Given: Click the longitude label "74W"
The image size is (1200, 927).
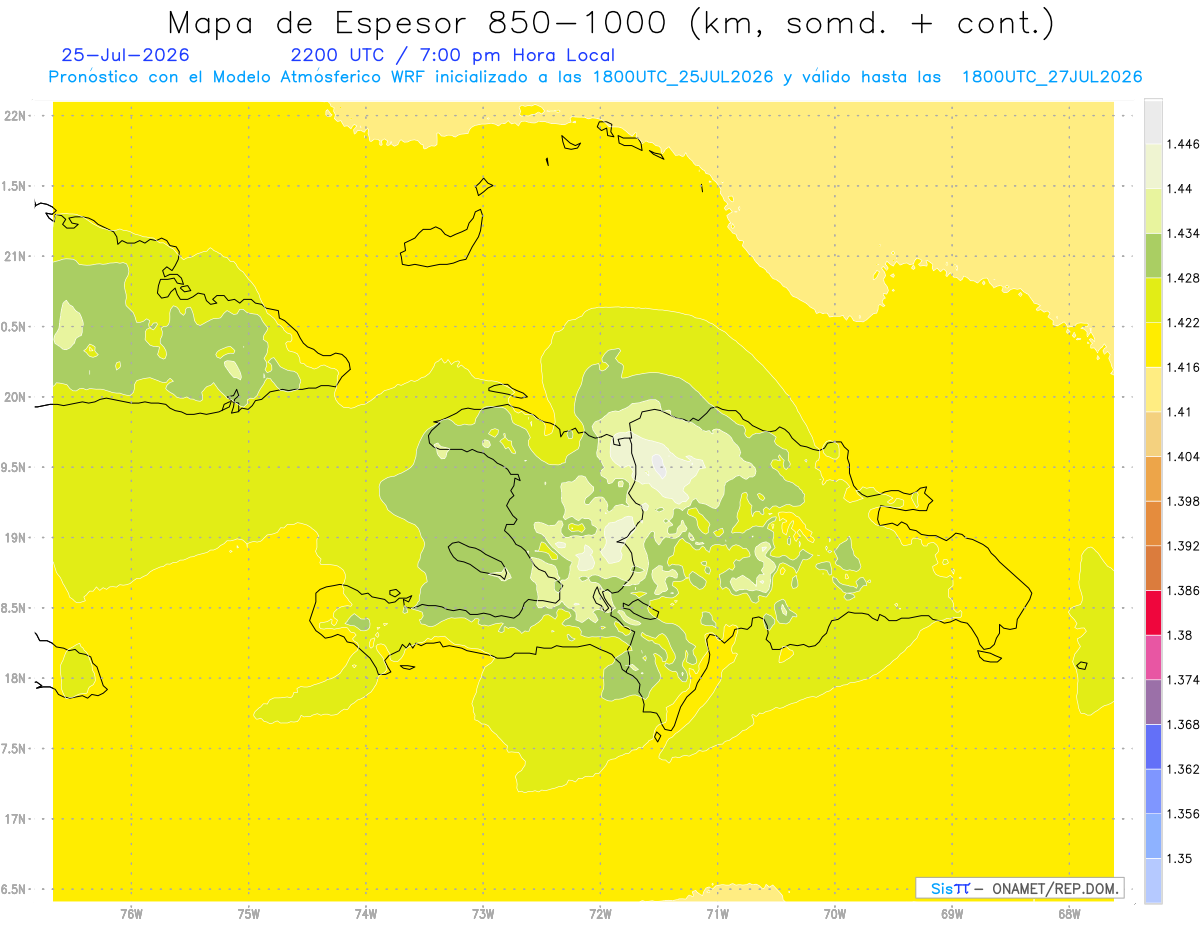Looking at the screenshot, I should 366,914.
